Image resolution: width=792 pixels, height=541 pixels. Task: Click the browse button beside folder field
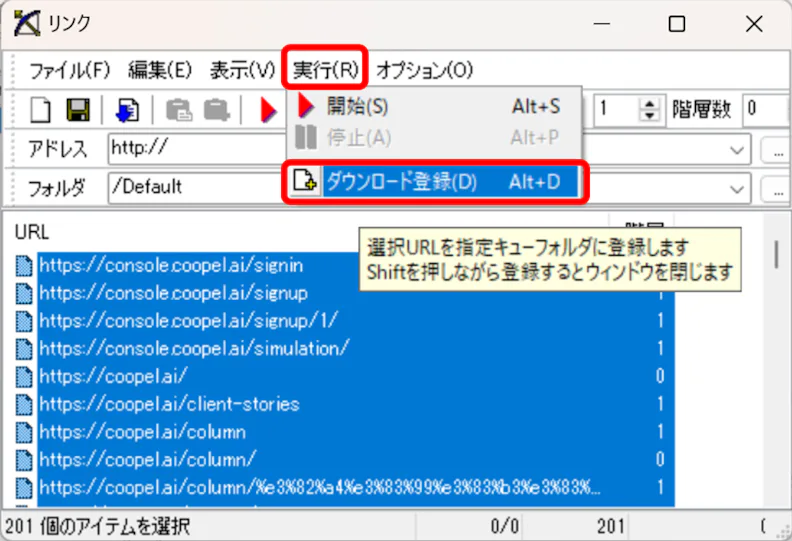[776, 189]
